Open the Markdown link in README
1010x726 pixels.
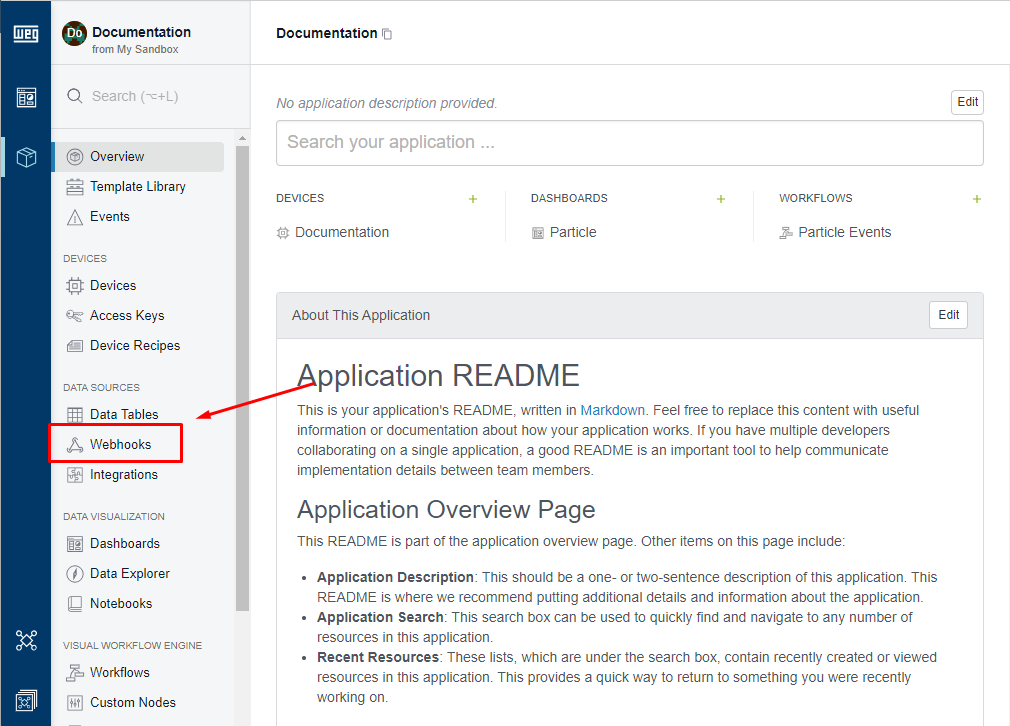pyautogui.click(x=613, y=410)
